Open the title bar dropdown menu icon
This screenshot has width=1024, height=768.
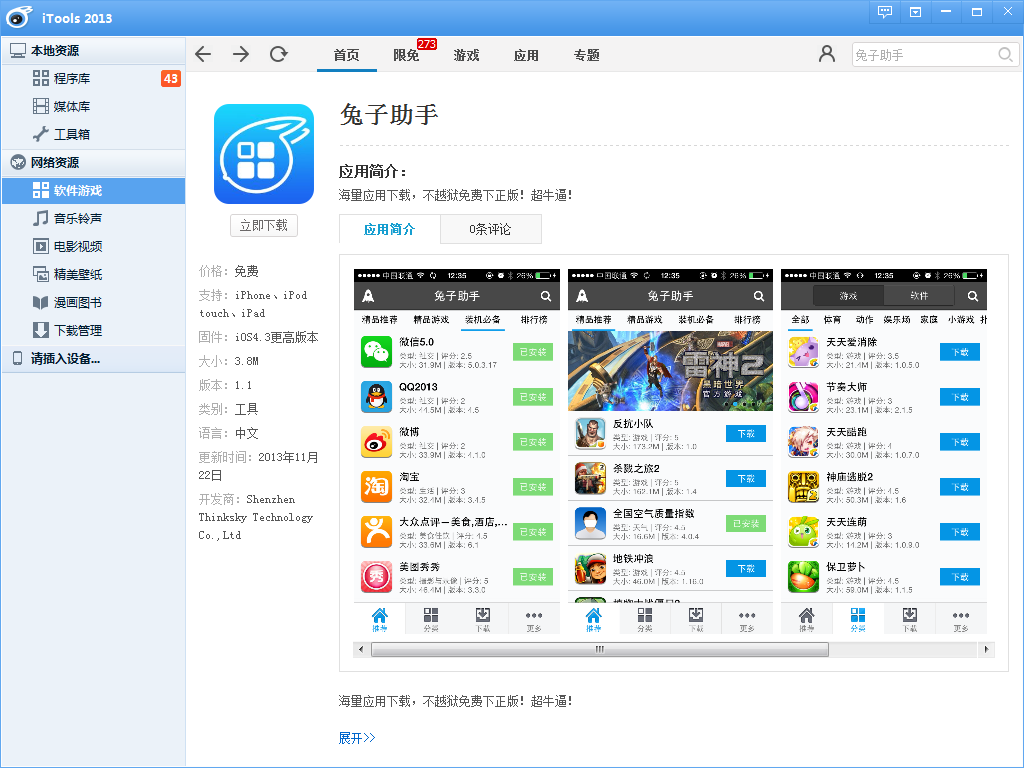pos(915,12)
